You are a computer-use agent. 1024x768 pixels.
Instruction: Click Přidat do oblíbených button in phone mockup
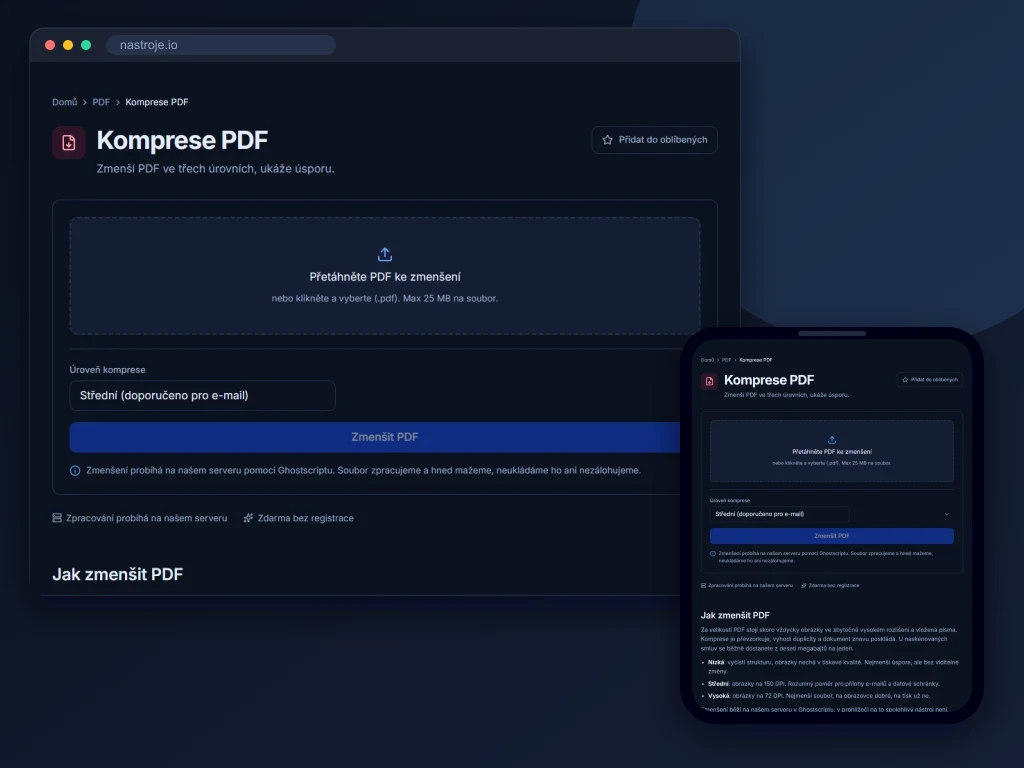click(930, 379)
